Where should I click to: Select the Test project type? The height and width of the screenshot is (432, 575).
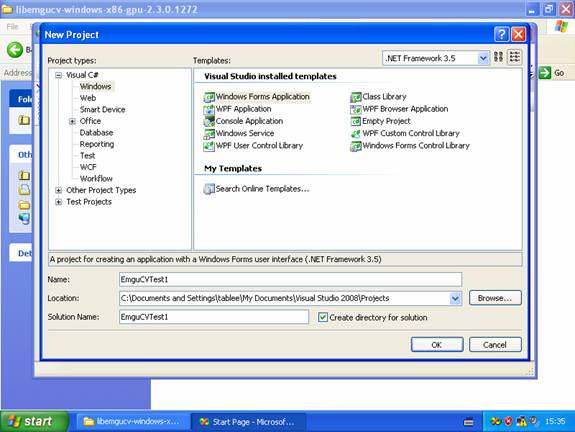88,156
